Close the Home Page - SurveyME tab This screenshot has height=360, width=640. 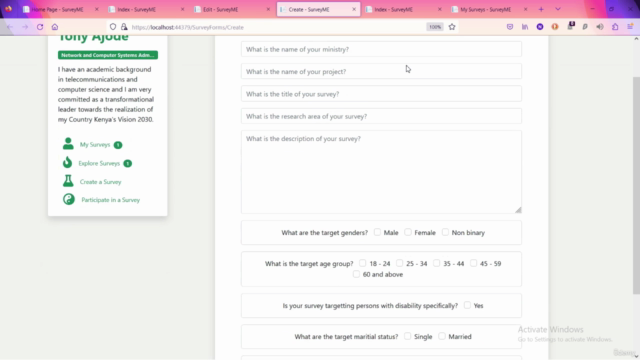point(97,9)
